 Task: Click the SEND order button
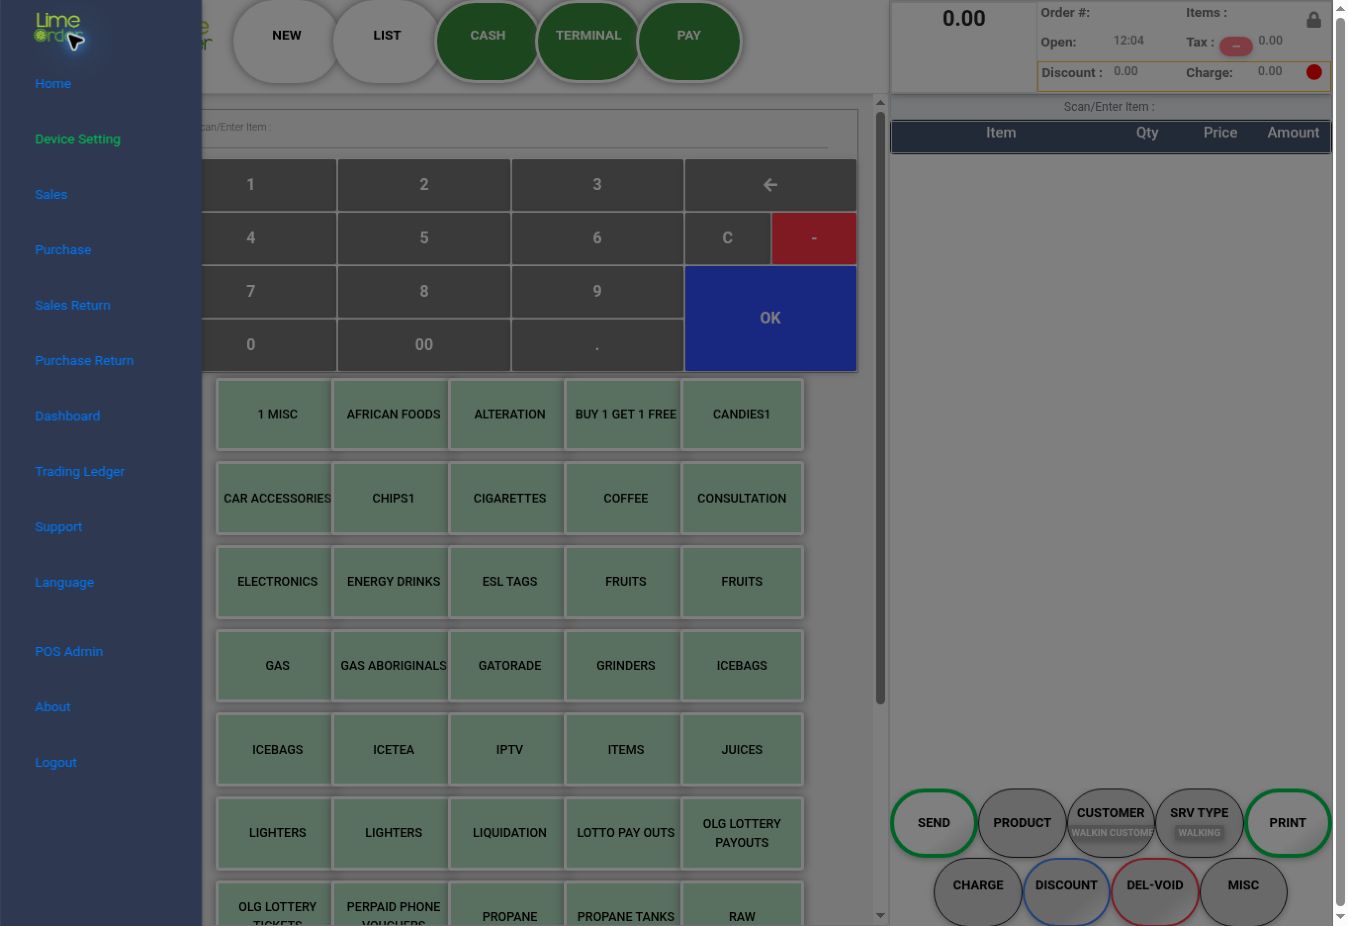click(x=934, y=823)
